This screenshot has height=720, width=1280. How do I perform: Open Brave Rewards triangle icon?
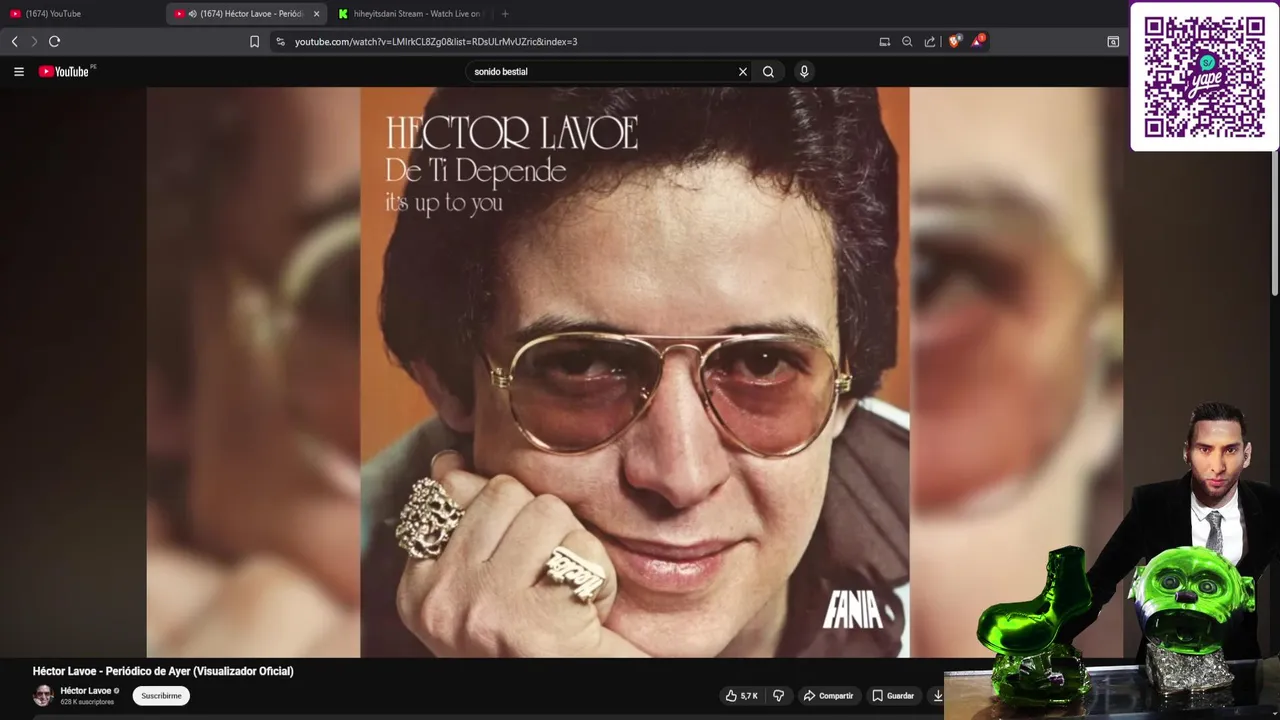point(978,41)
